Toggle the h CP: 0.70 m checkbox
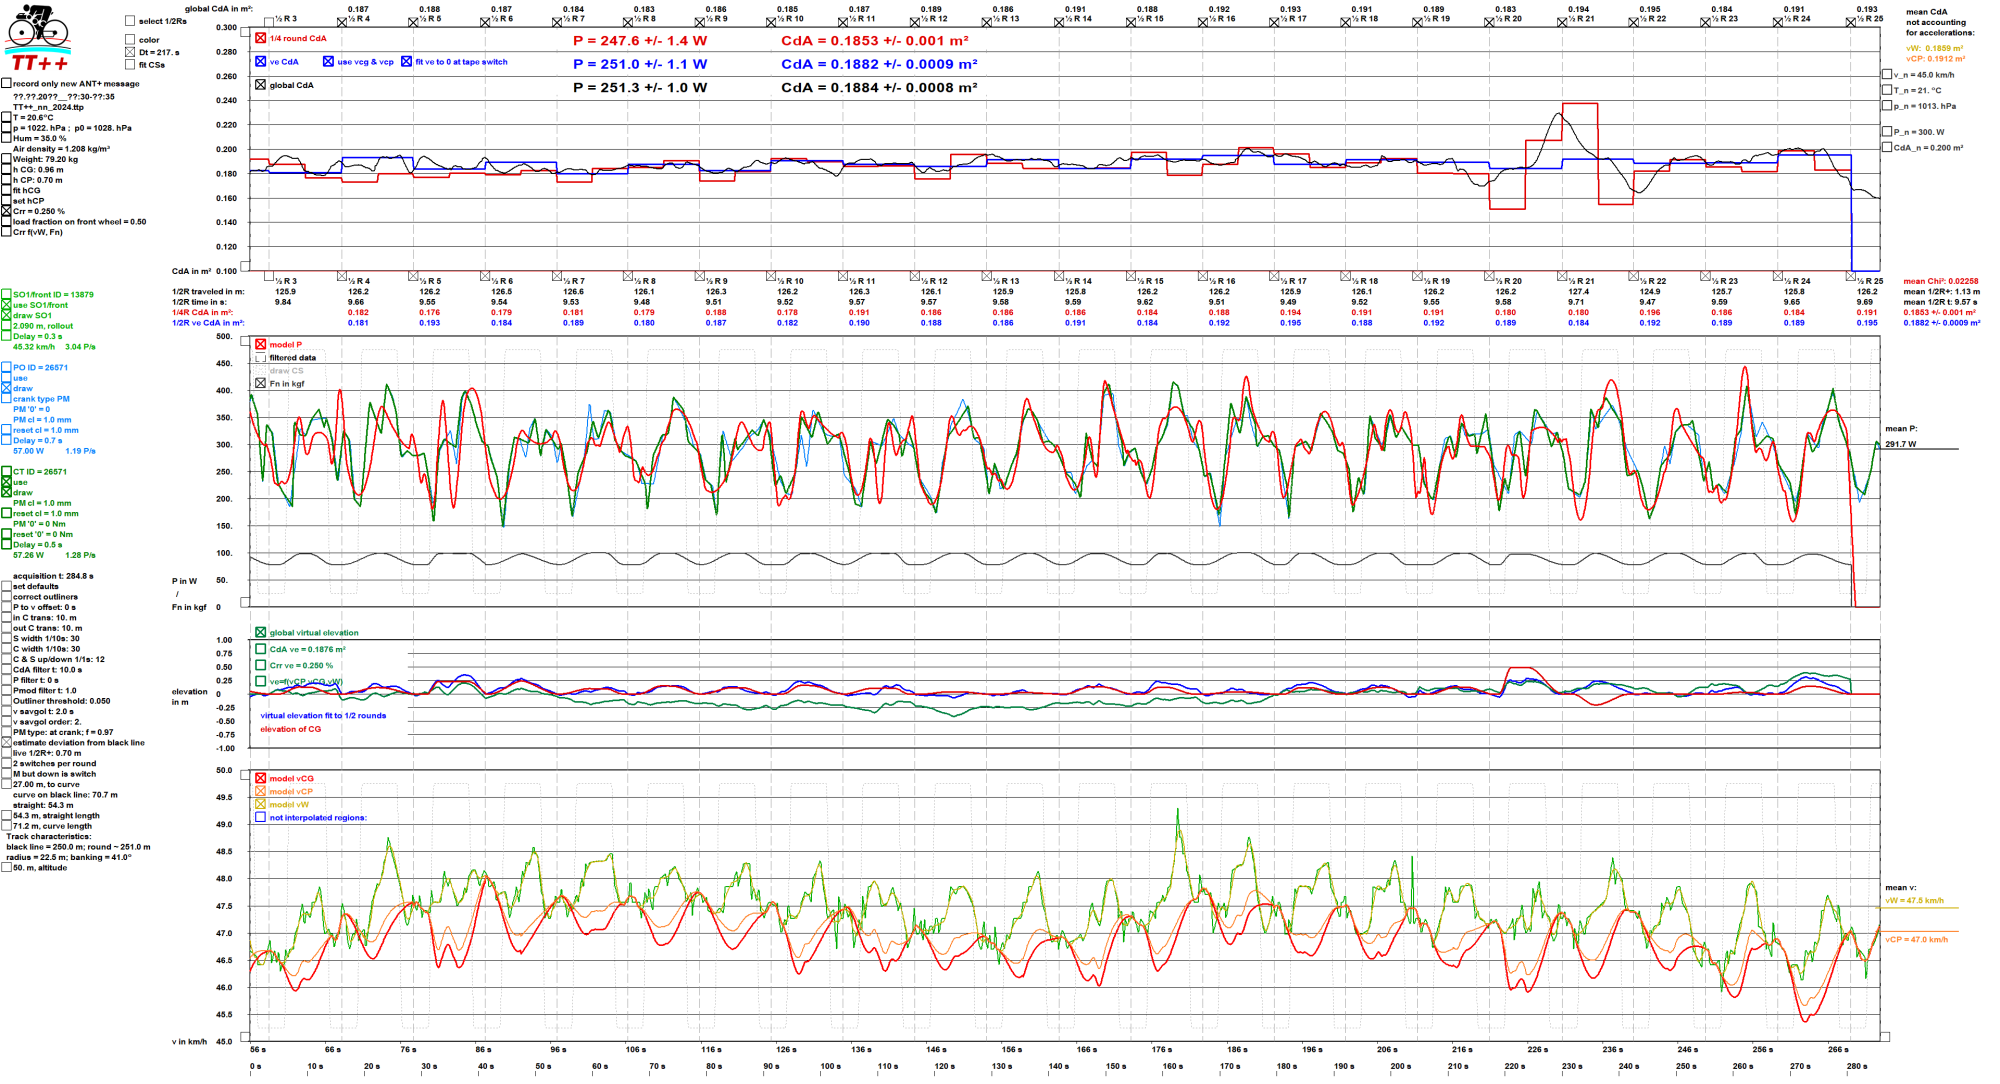 tap(6, 180)
